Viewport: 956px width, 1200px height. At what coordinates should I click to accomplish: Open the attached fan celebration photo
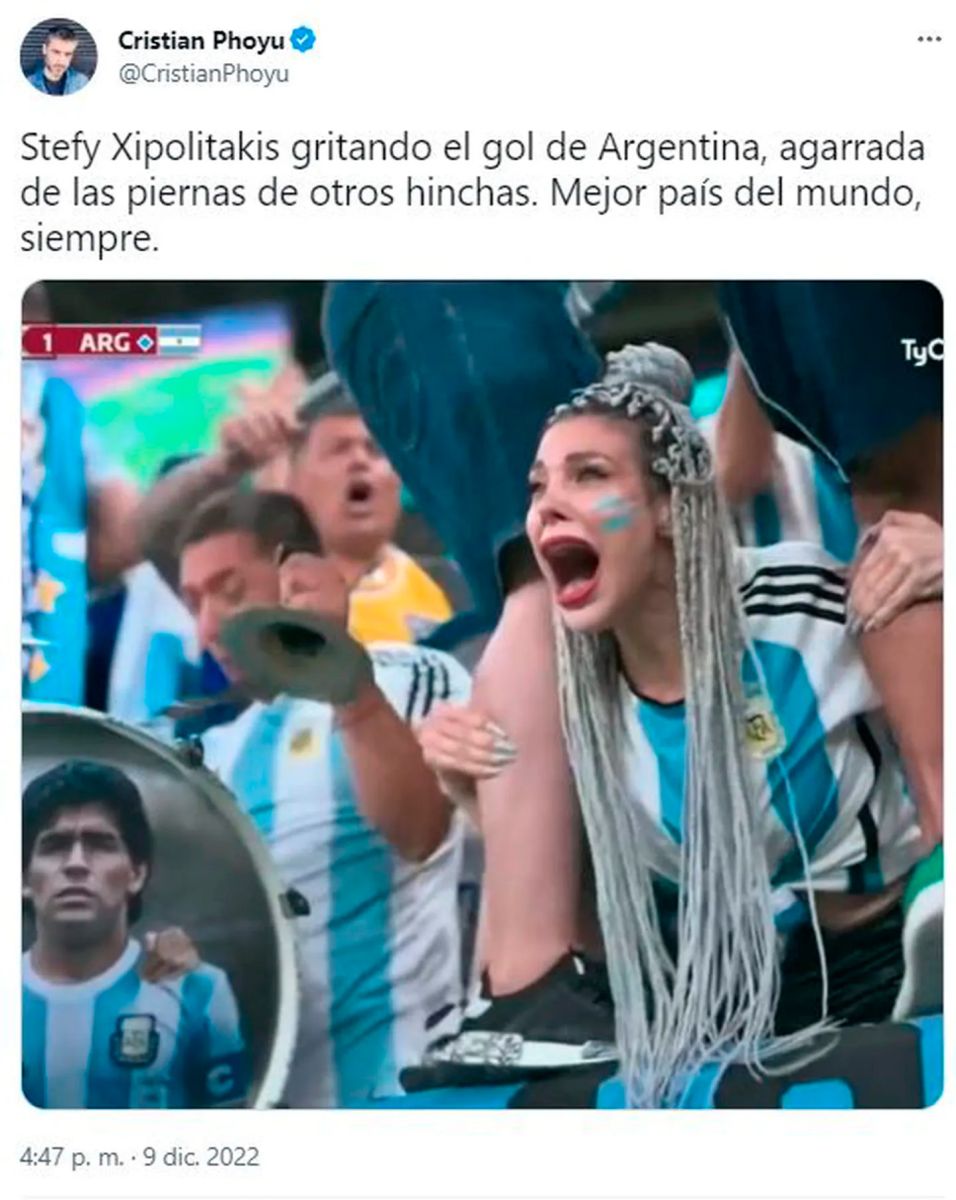point(481,694)
